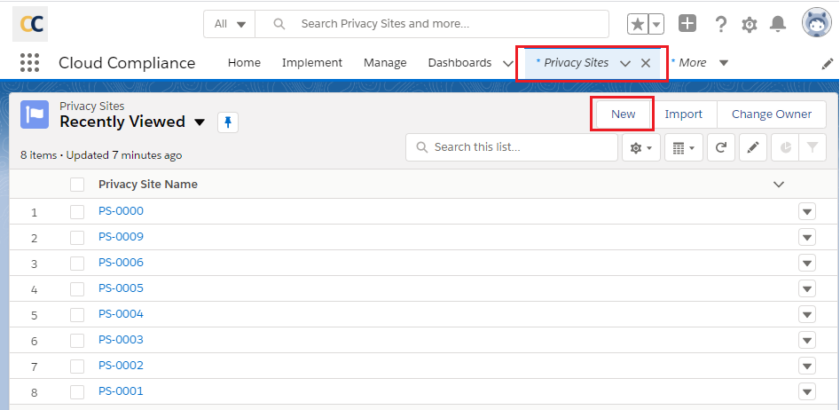
Task: Open the Setup gear icon
Action: click(x=748, y=24)
